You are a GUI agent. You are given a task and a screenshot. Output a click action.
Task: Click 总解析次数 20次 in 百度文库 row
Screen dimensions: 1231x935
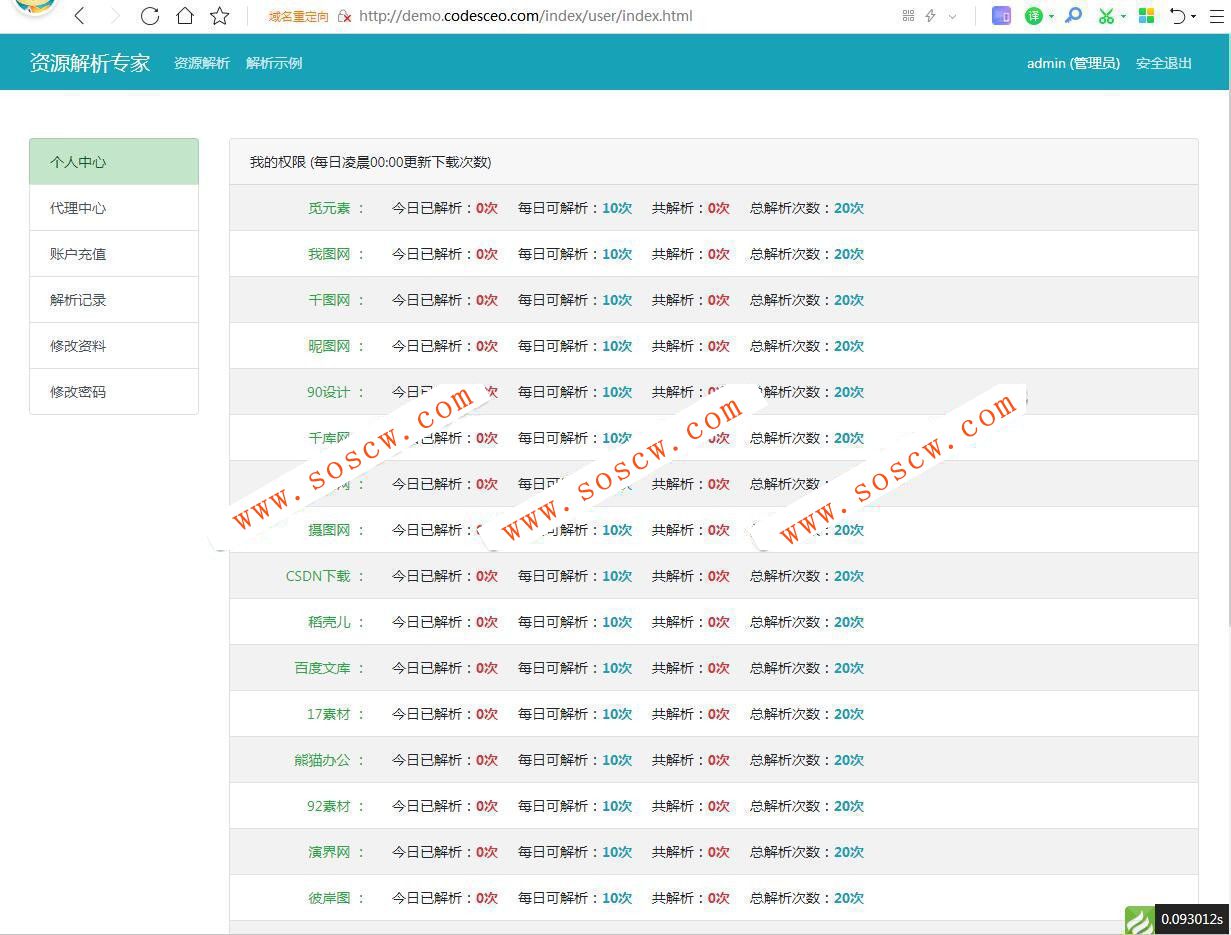pos(807,668)
